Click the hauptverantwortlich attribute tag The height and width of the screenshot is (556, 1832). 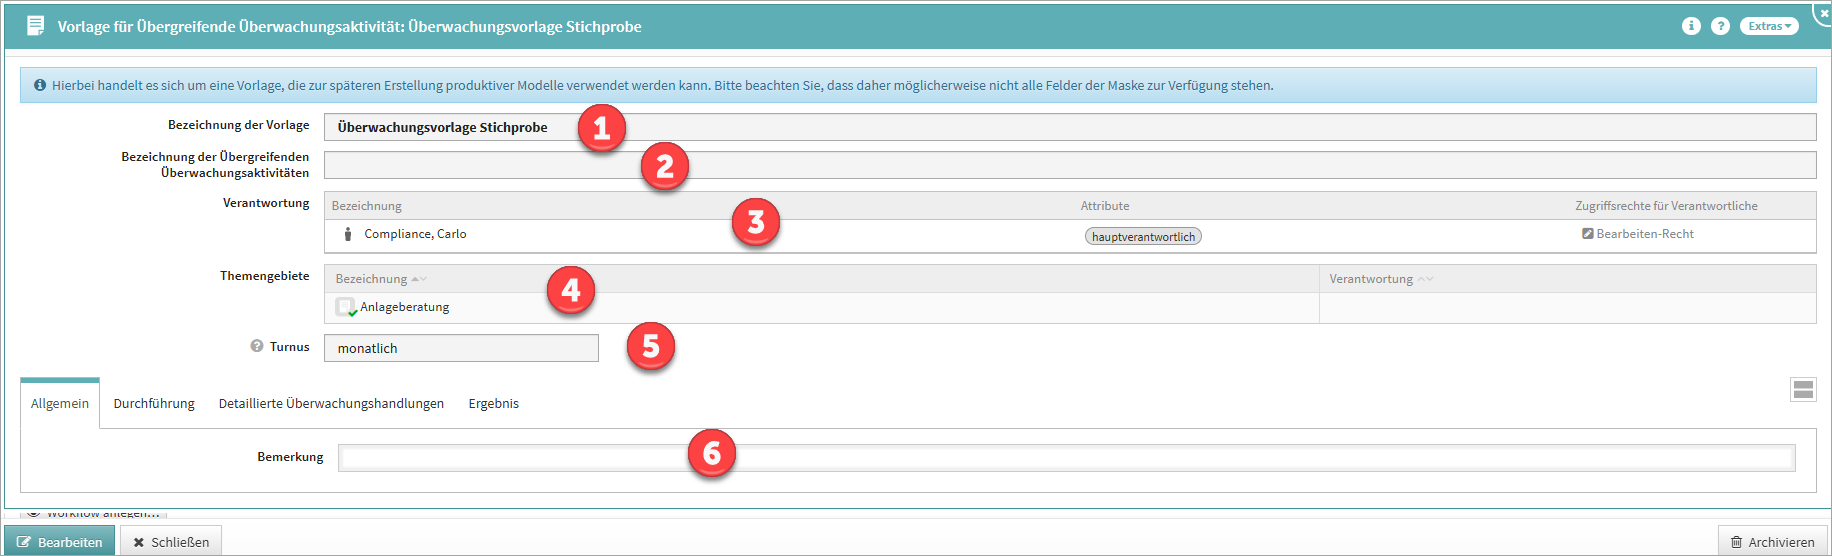pyautogui.click(x=1143, y=237)
